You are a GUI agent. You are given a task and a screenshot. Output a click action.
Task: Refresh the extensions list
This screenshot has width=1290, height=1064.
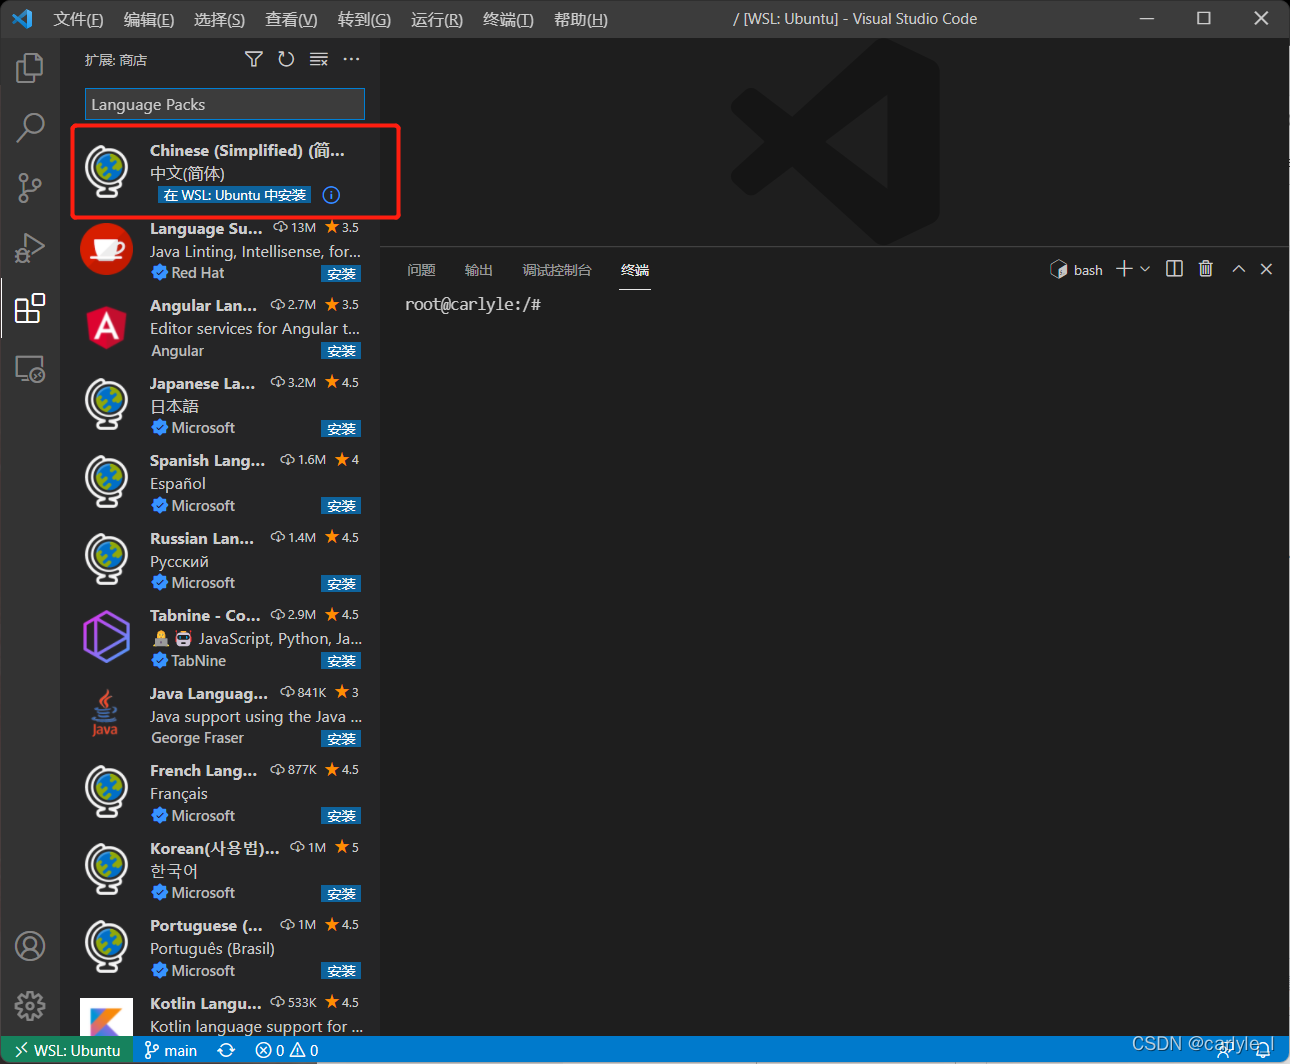click(286, 59)
